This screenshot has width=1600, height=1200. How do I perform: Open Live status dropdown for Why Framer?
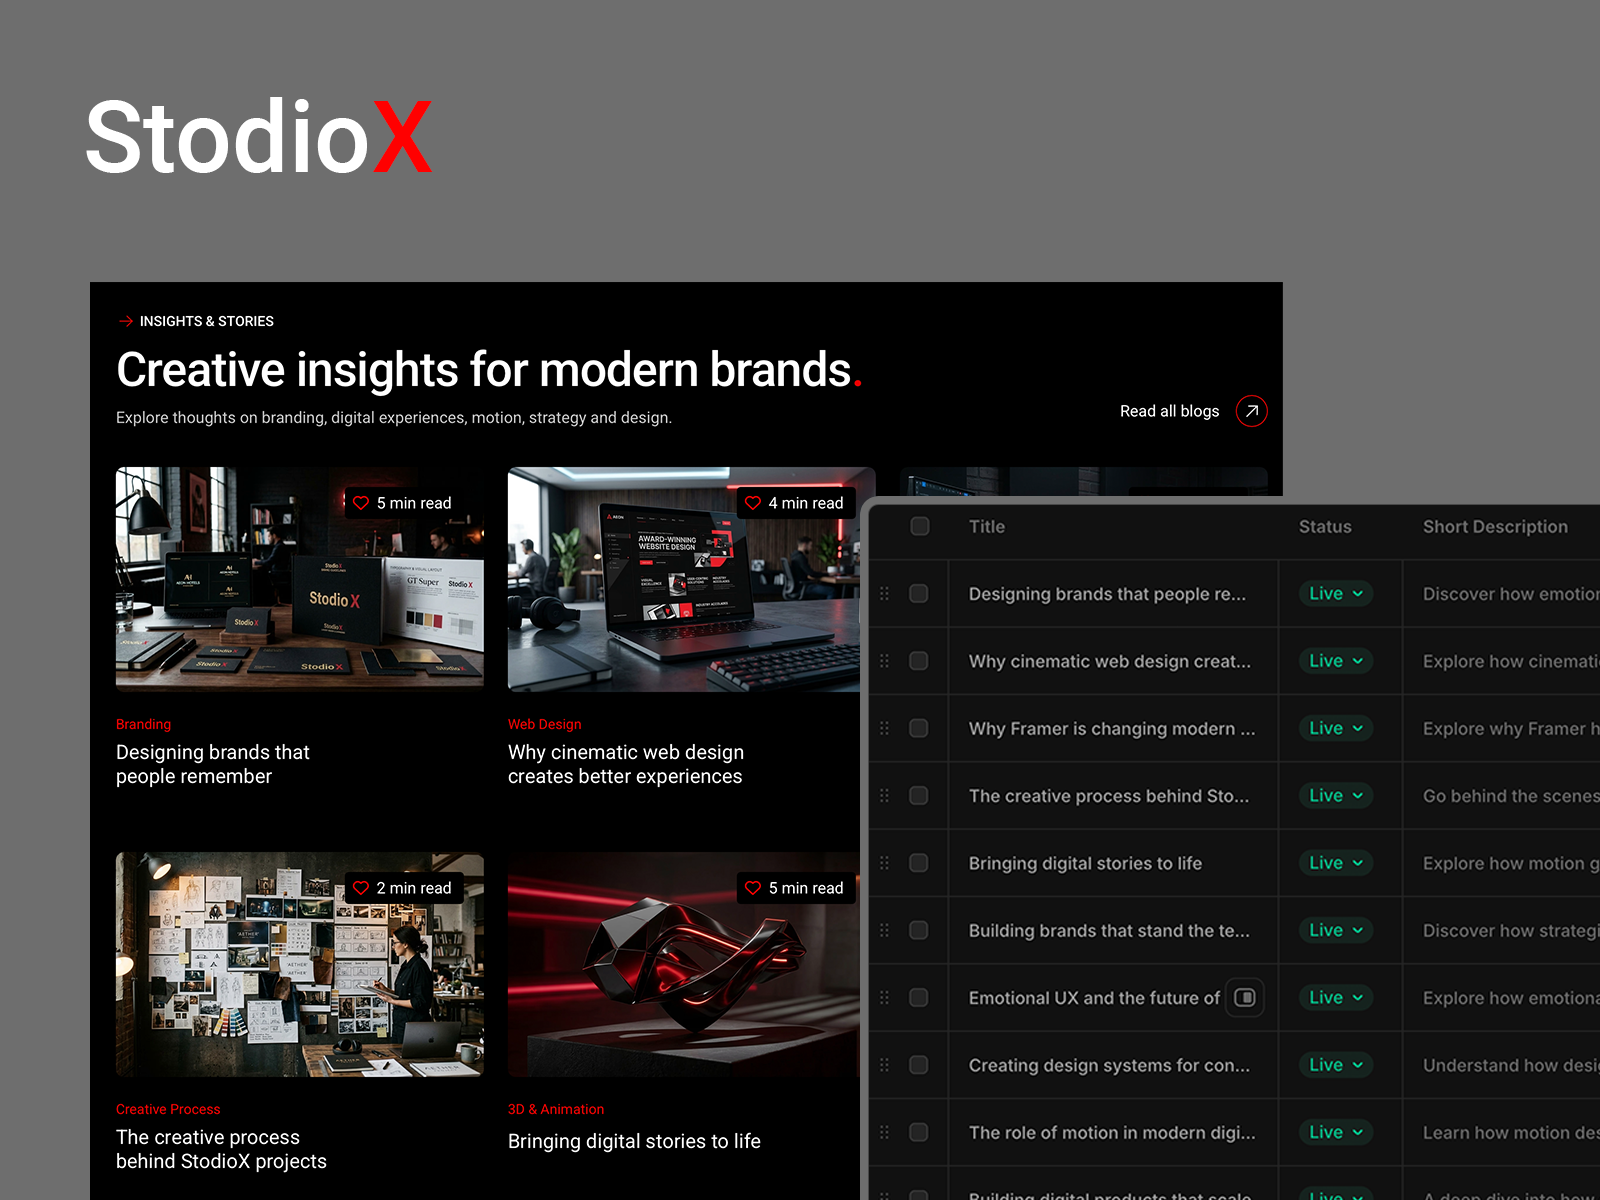pos(1336,728)
